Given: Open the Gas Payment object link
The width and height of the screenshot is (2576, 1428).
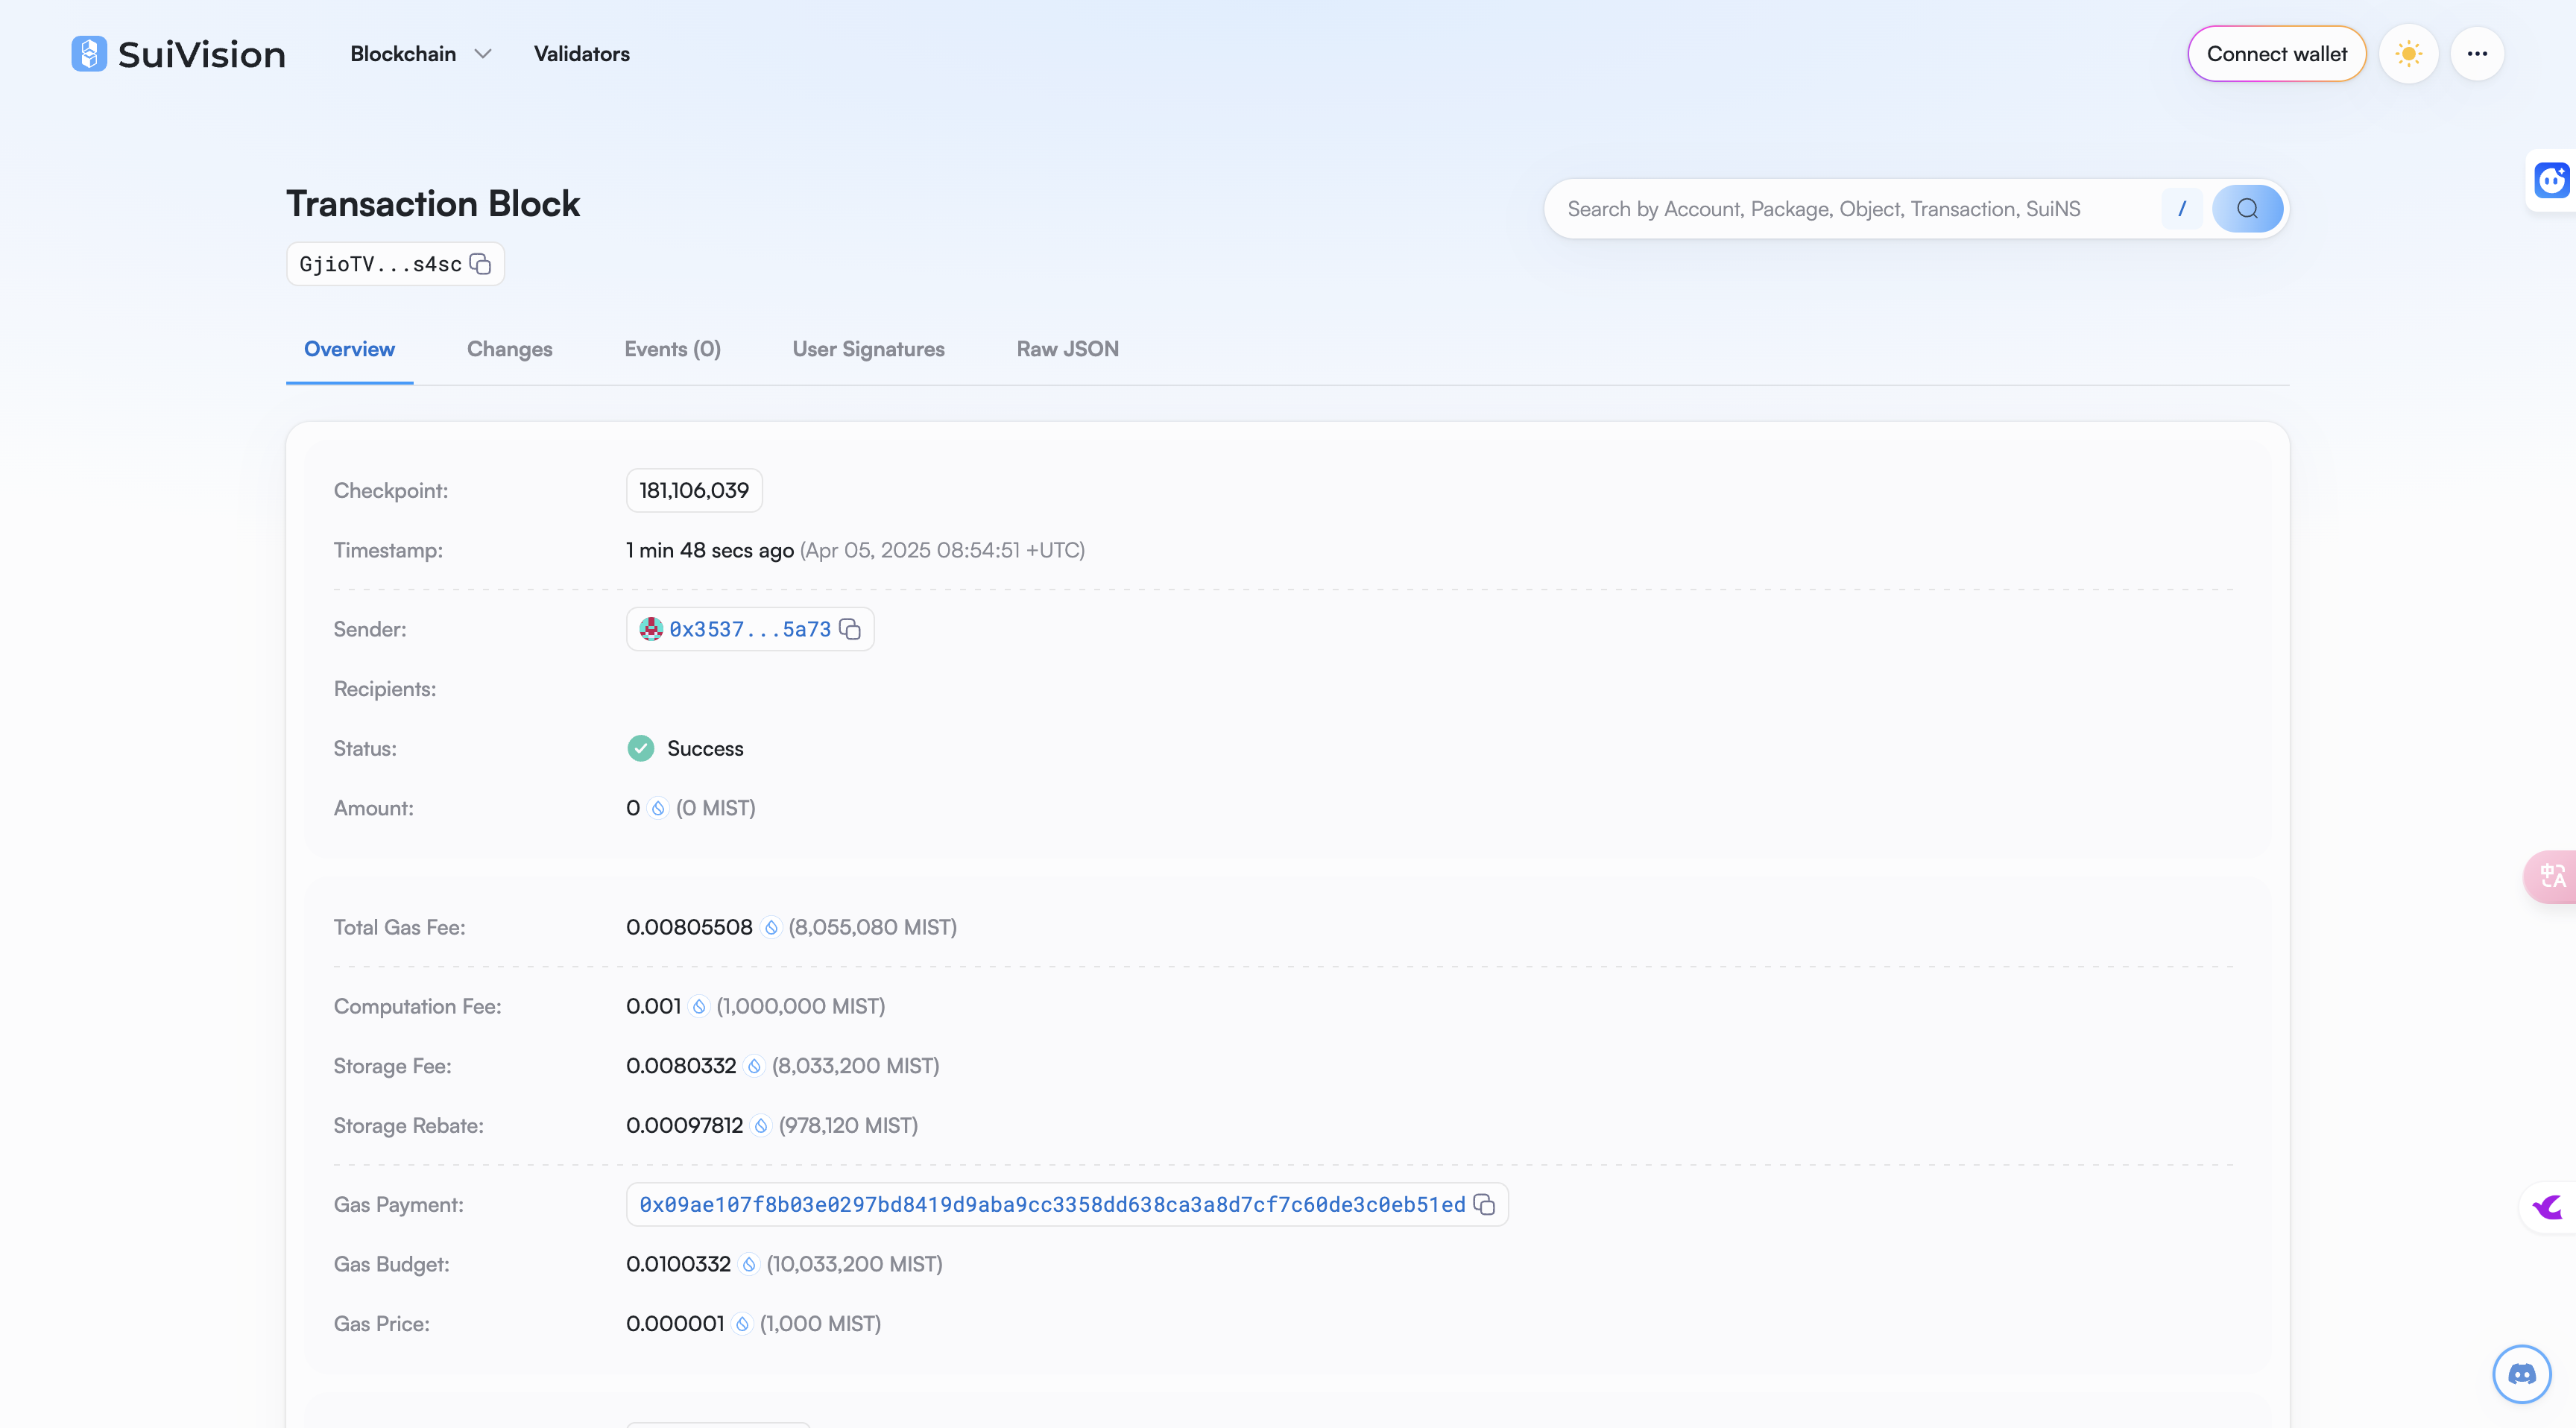Looking at the screenshot, I should click(x=1052, y=1205).
